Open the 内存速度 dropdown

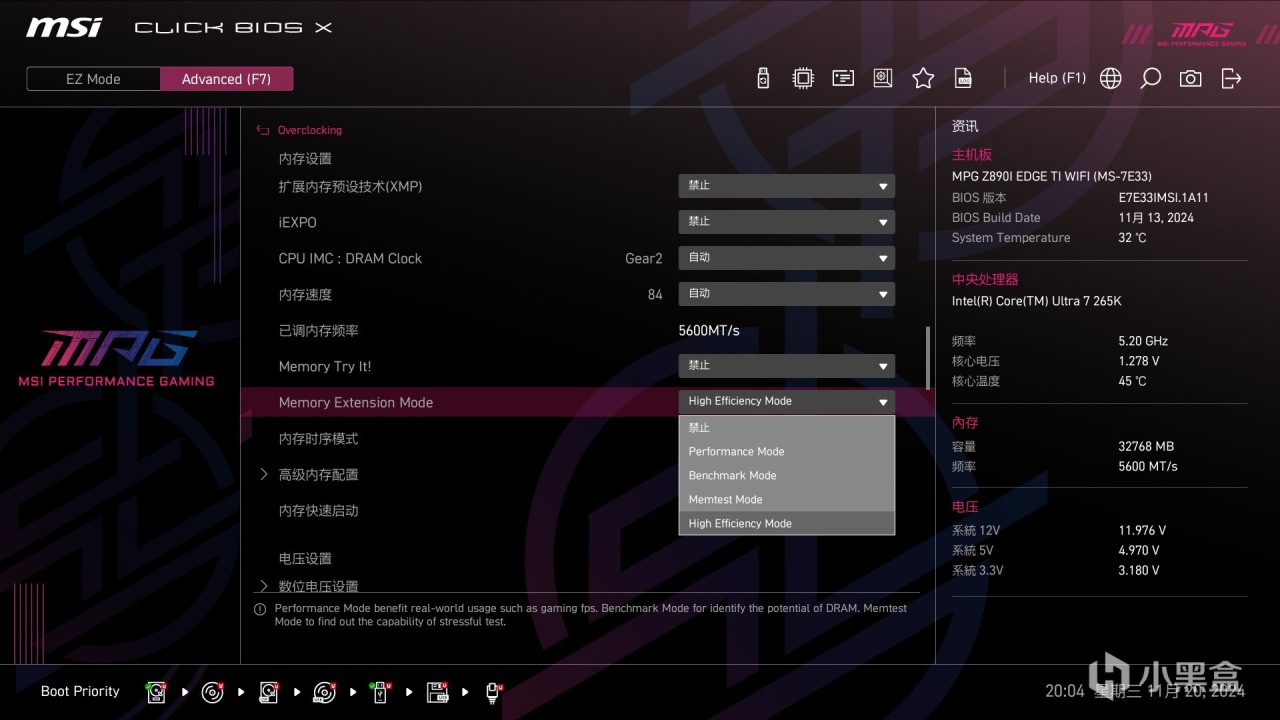click(786, 294)
